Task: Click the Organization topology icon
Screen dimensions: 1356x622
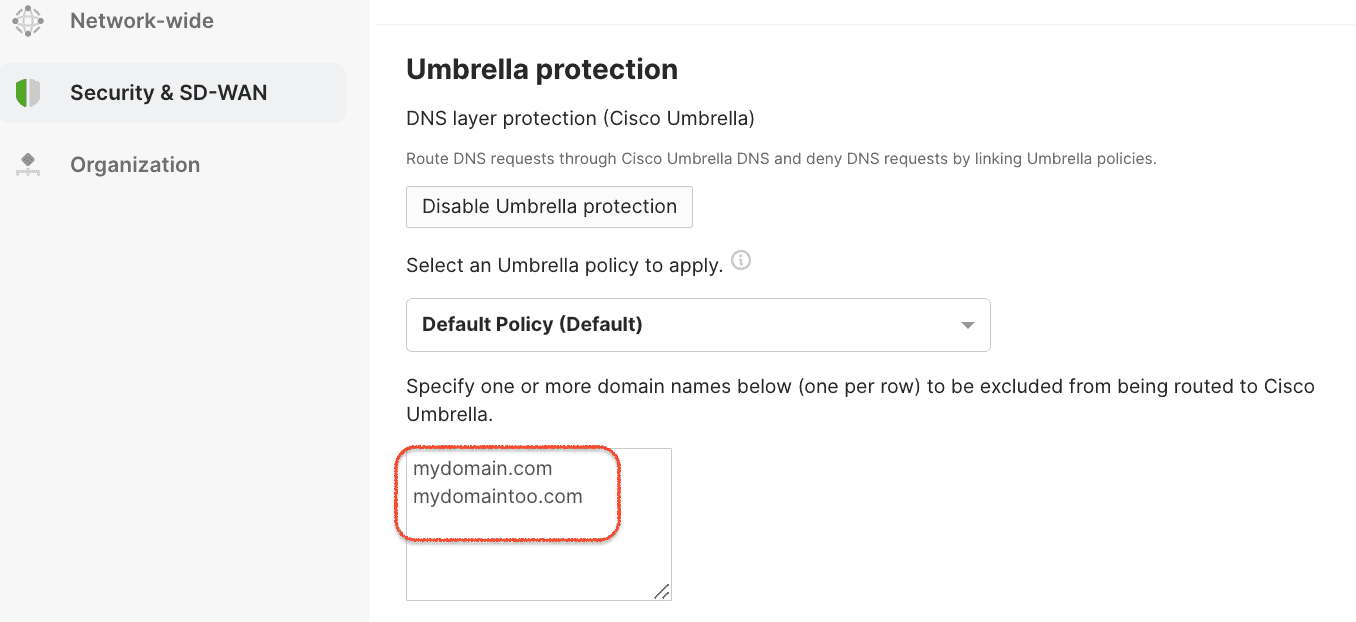Action: click(28, 164)
